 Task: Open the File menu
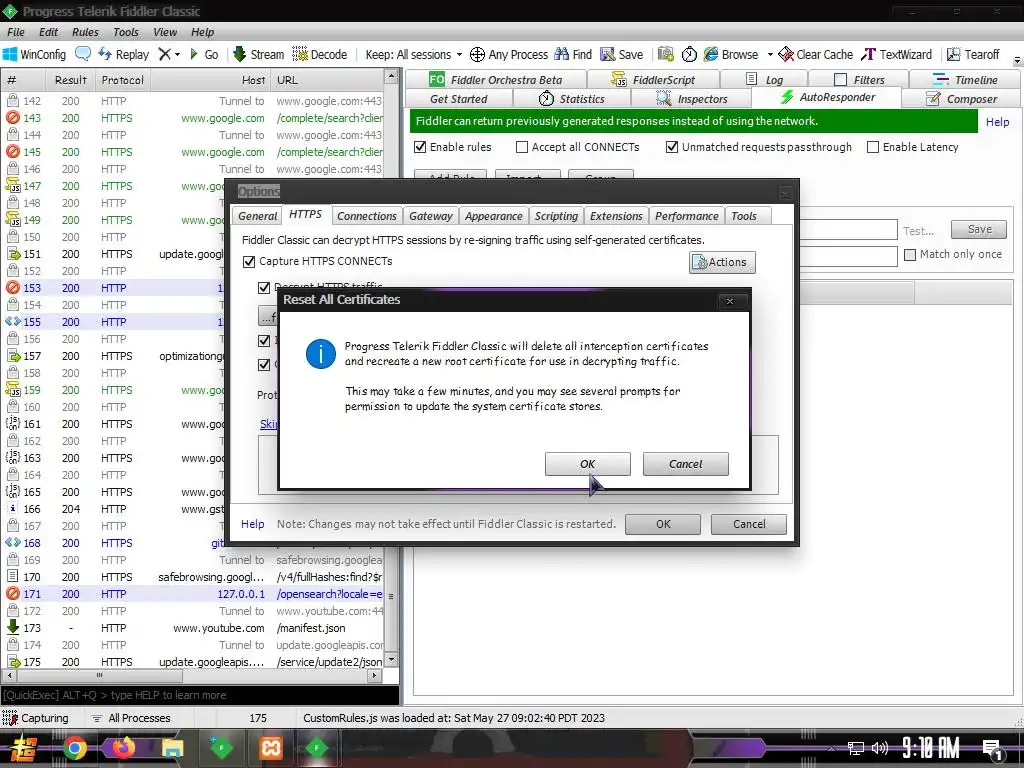pyautogui.click(x=16, y=32)
